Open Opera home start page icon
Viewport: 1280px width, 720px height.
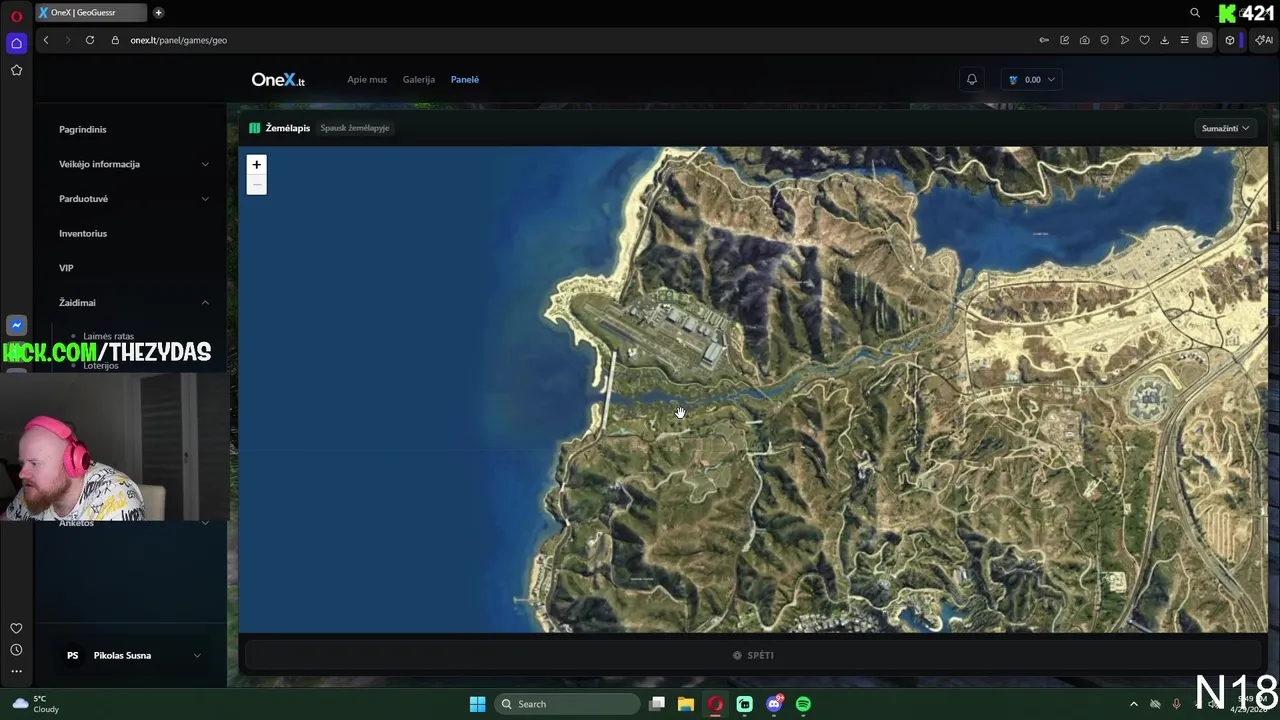tap(16, 43)
